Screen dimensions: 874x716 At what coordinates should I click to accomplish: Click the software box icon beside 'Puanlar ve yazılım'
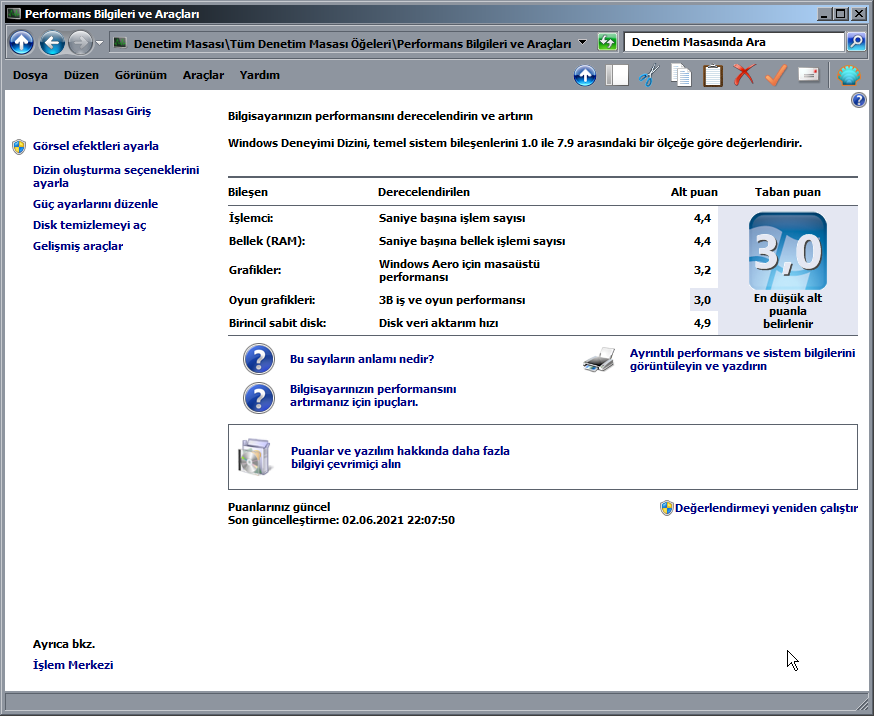pyautogui.click(x=255, y=457)
